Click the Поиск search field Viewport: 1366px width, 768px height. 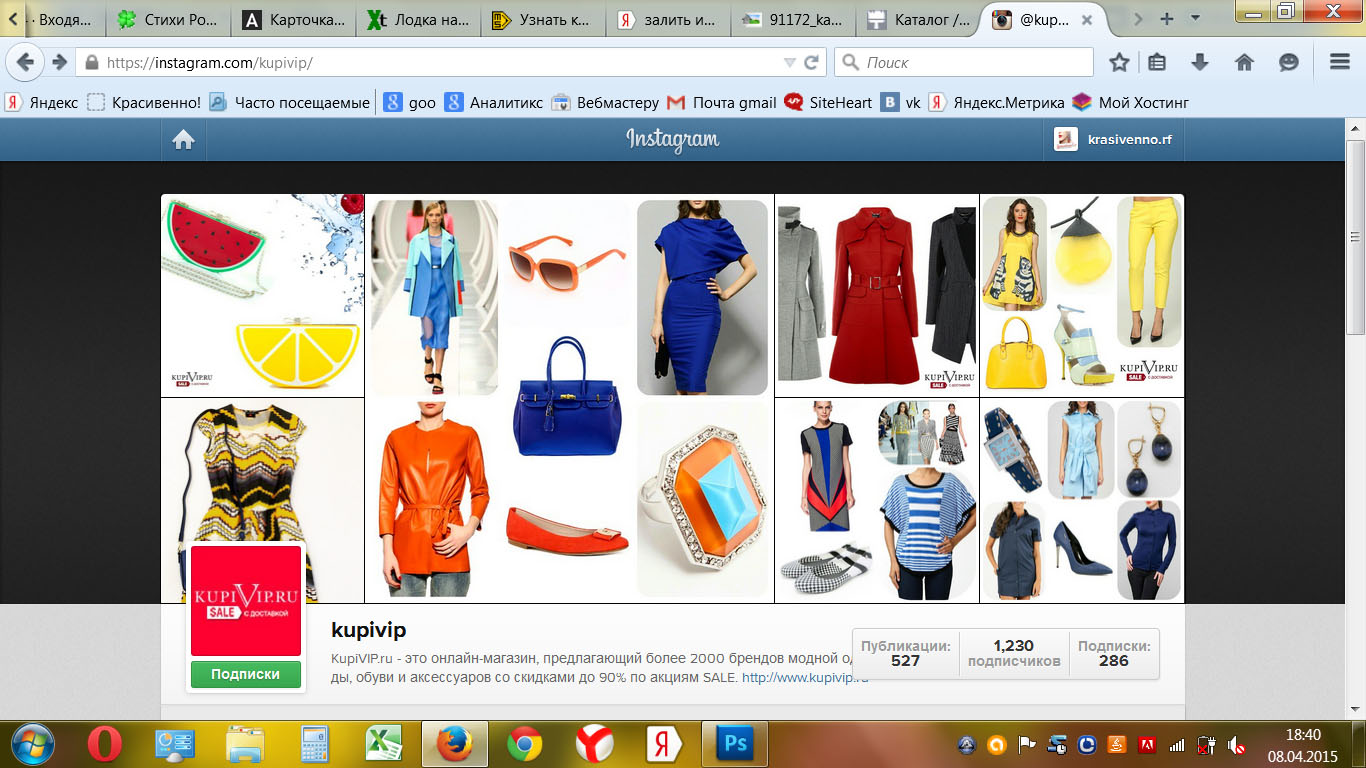click(964, 62)
